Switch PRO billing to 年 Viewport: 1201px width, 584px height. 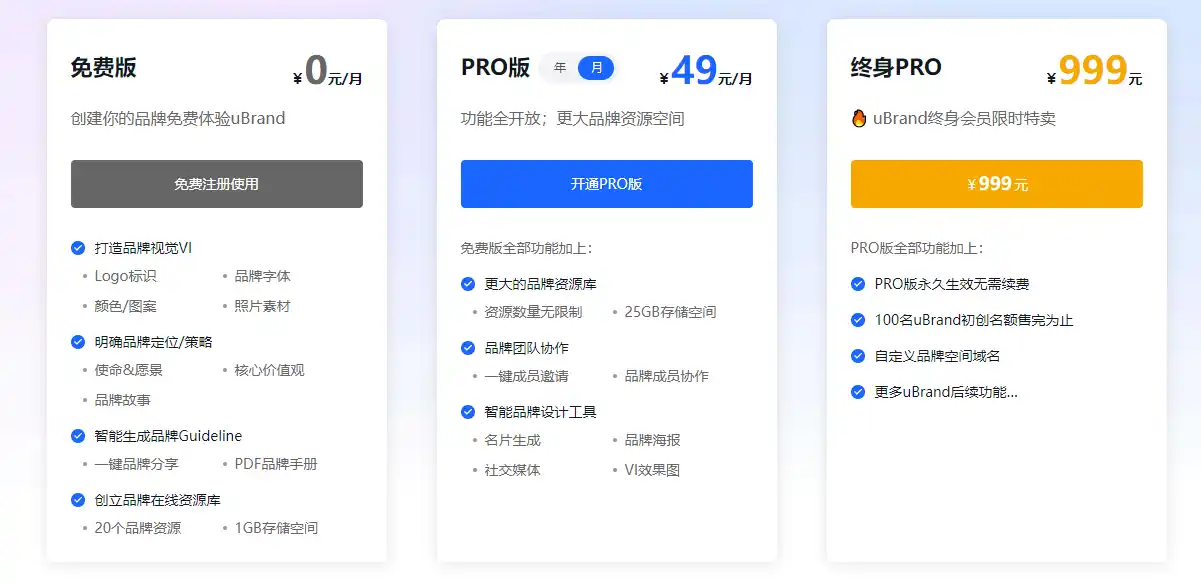click(x=560, y=68)
